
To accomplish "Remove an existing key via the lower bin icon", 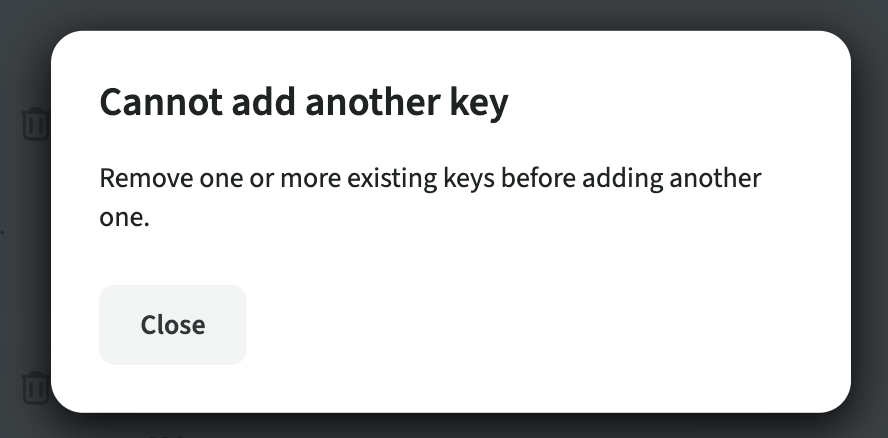I will 35,387.
